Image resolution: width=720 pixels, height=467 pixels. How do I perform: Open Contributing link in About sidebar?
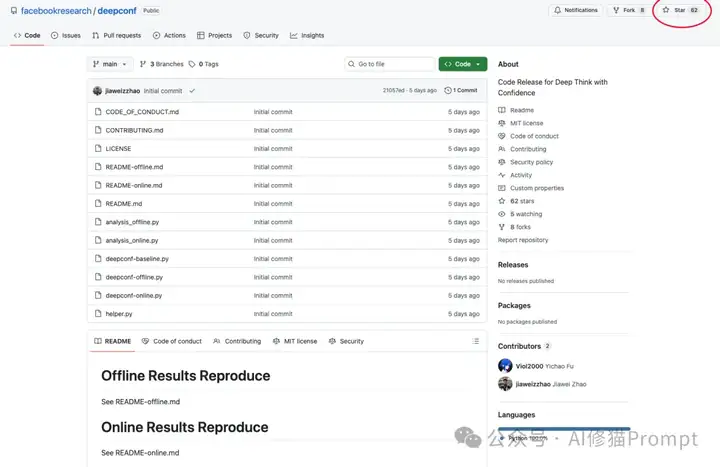tap(528, 149)
